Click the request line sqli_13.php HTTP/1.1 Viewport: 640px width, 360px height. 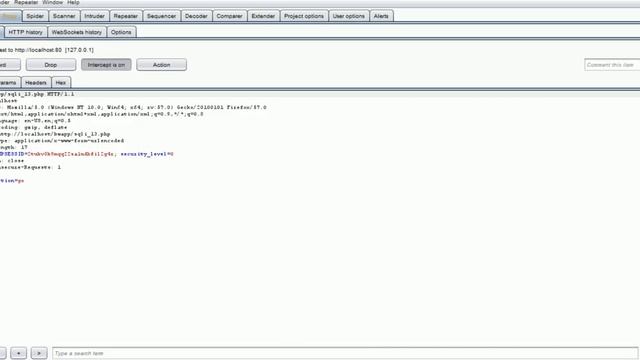(x=37, y=94)
